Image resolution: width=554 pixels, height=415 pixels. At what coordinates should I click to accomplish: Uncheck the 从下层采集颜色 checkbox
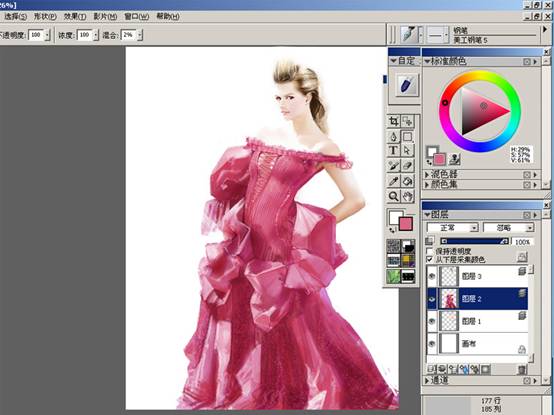[x=430, y=259]
